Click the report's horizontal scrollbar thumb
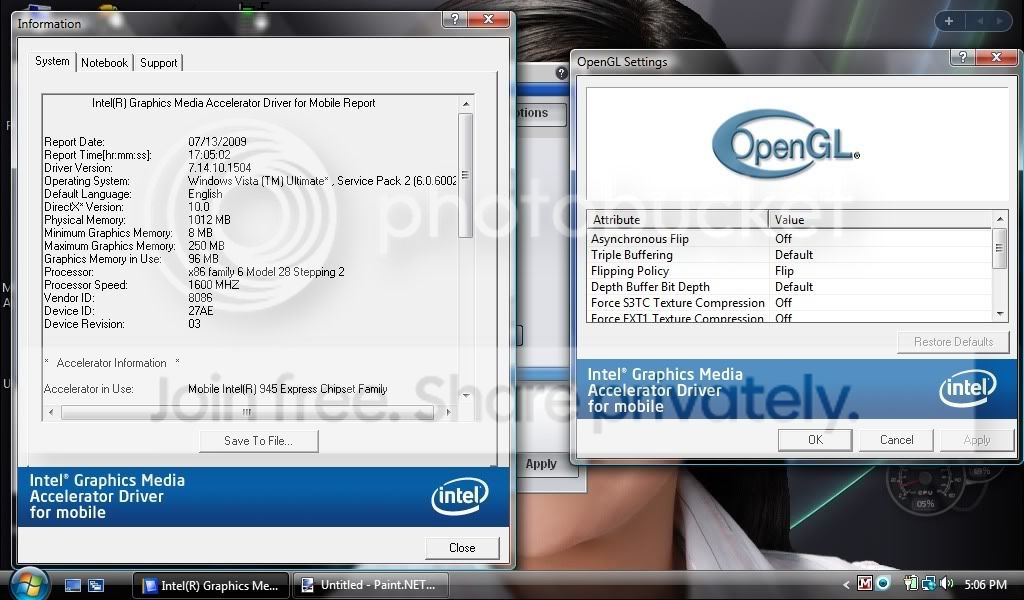 tap(247, 412)
